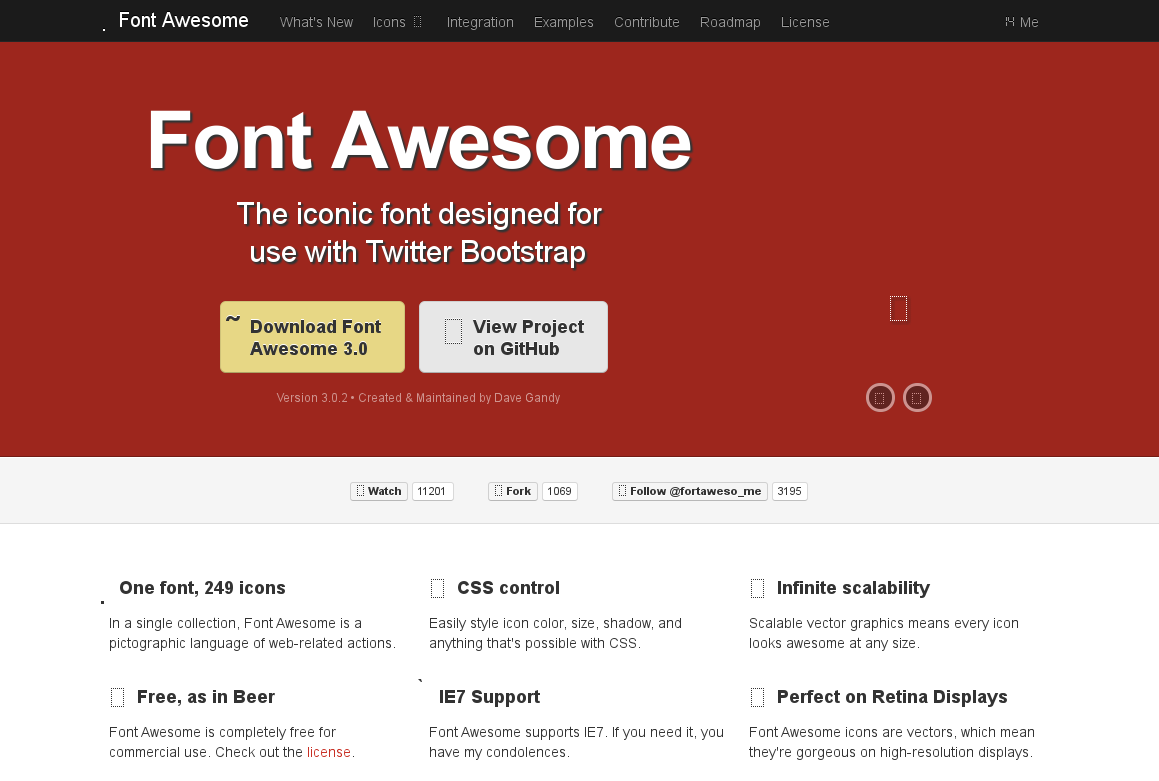This screenshot has width=1159, height=781.
Task: Click the heading "One font, 249 icons"
Action: click(x=203, y=588)
